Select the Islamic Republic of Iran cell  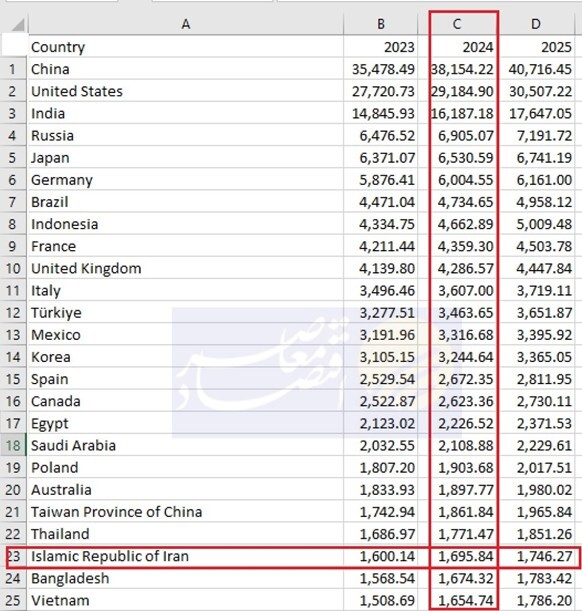(186, 556)
